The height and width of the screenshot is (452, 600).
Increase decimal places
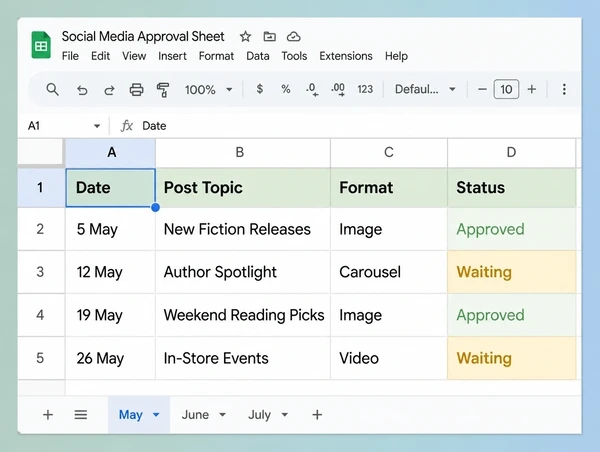(x=338, y=90)
